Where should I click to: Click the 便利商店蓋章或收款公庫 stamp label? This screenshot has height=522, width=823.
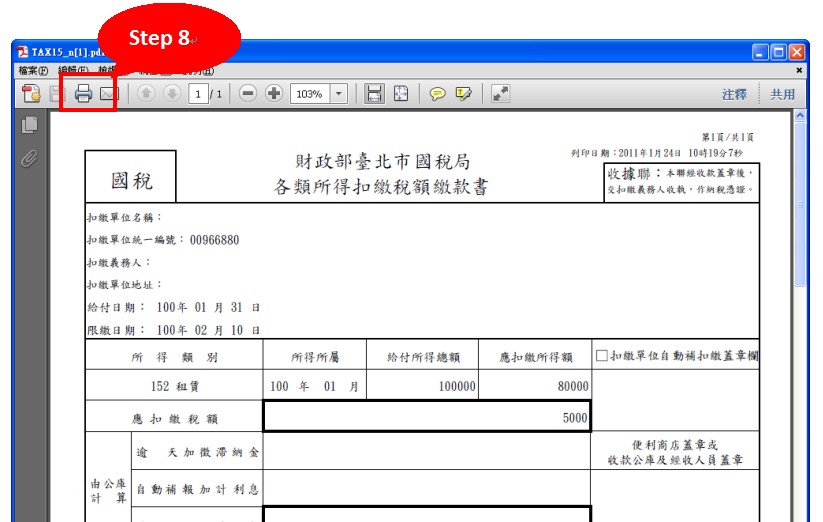[675, 452]
